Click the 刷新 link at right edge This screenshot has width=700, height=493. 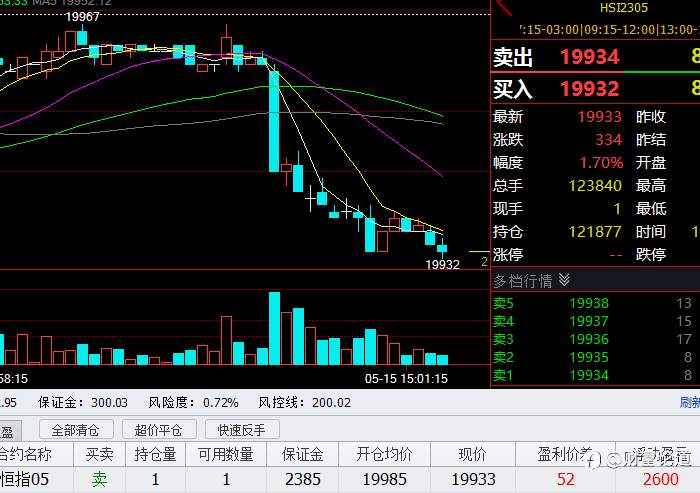click(x=690, y=402)
